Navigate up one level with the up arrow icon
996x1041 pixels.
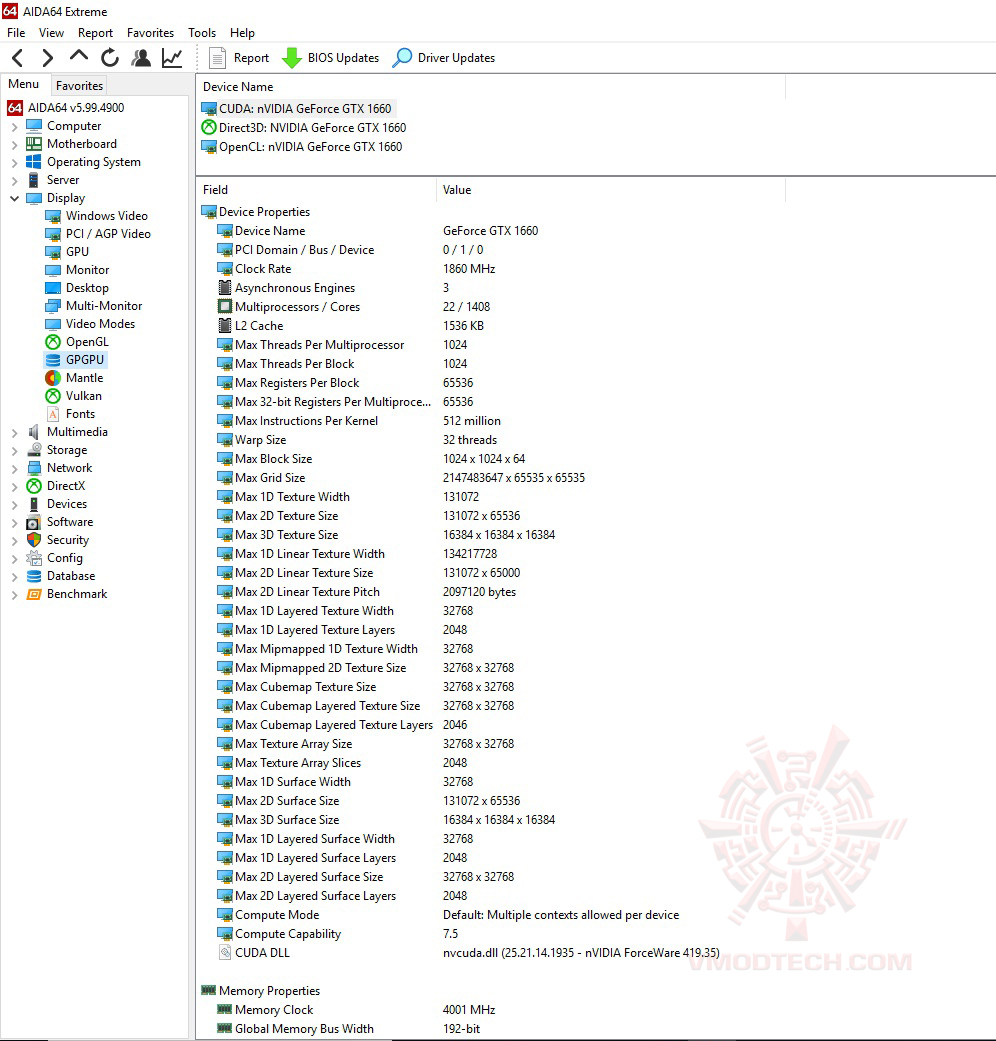79,56
